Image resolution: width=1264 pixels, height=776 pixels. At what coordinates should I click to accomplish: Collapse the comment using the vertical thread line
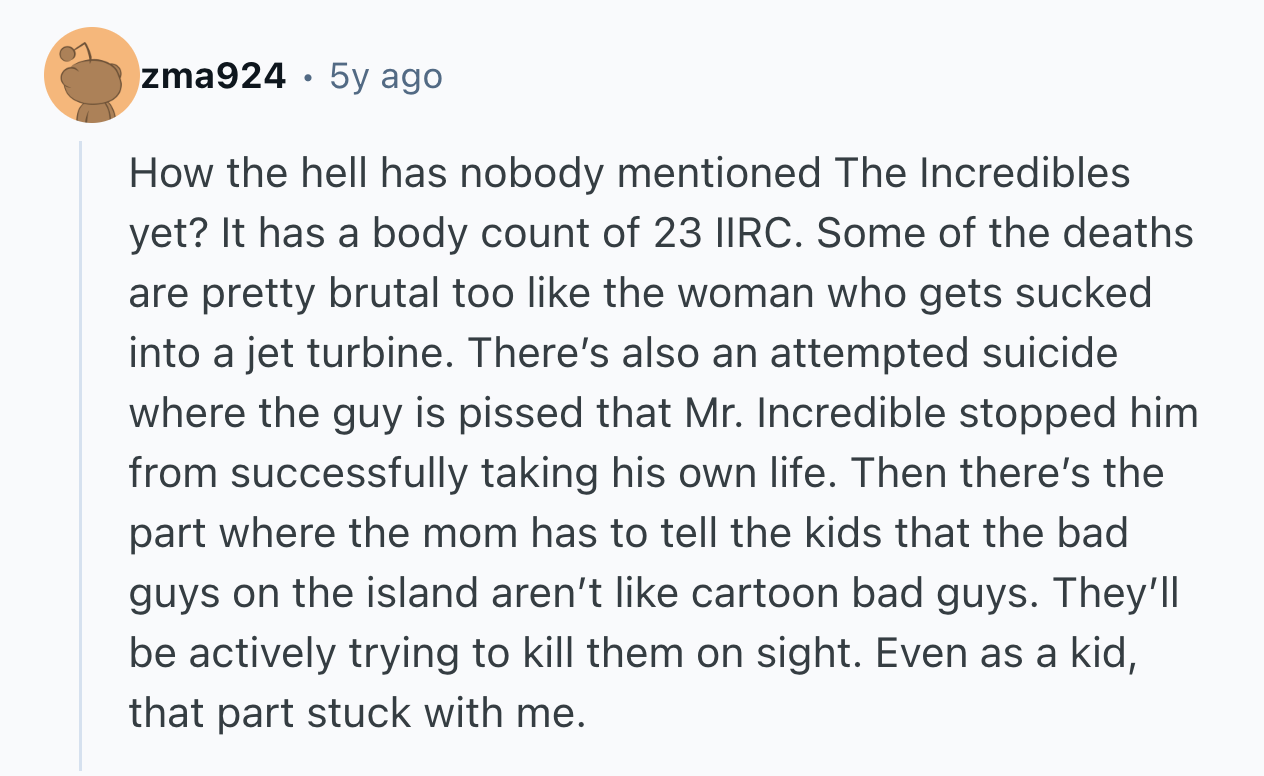point(82,450)
